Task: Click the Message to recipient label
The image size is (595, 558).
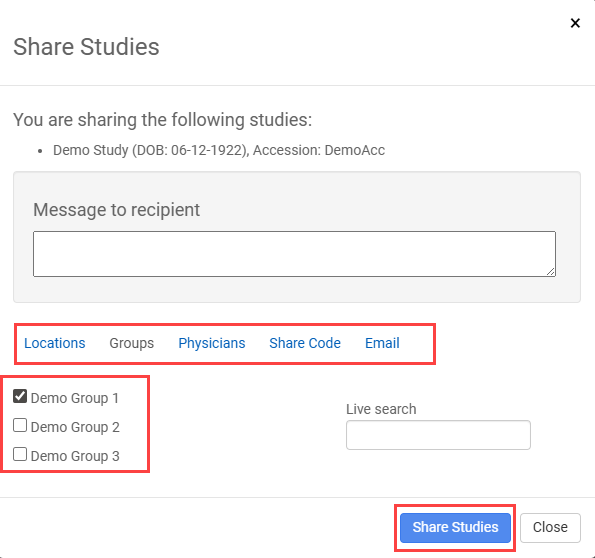Action: tap(116, 210)
